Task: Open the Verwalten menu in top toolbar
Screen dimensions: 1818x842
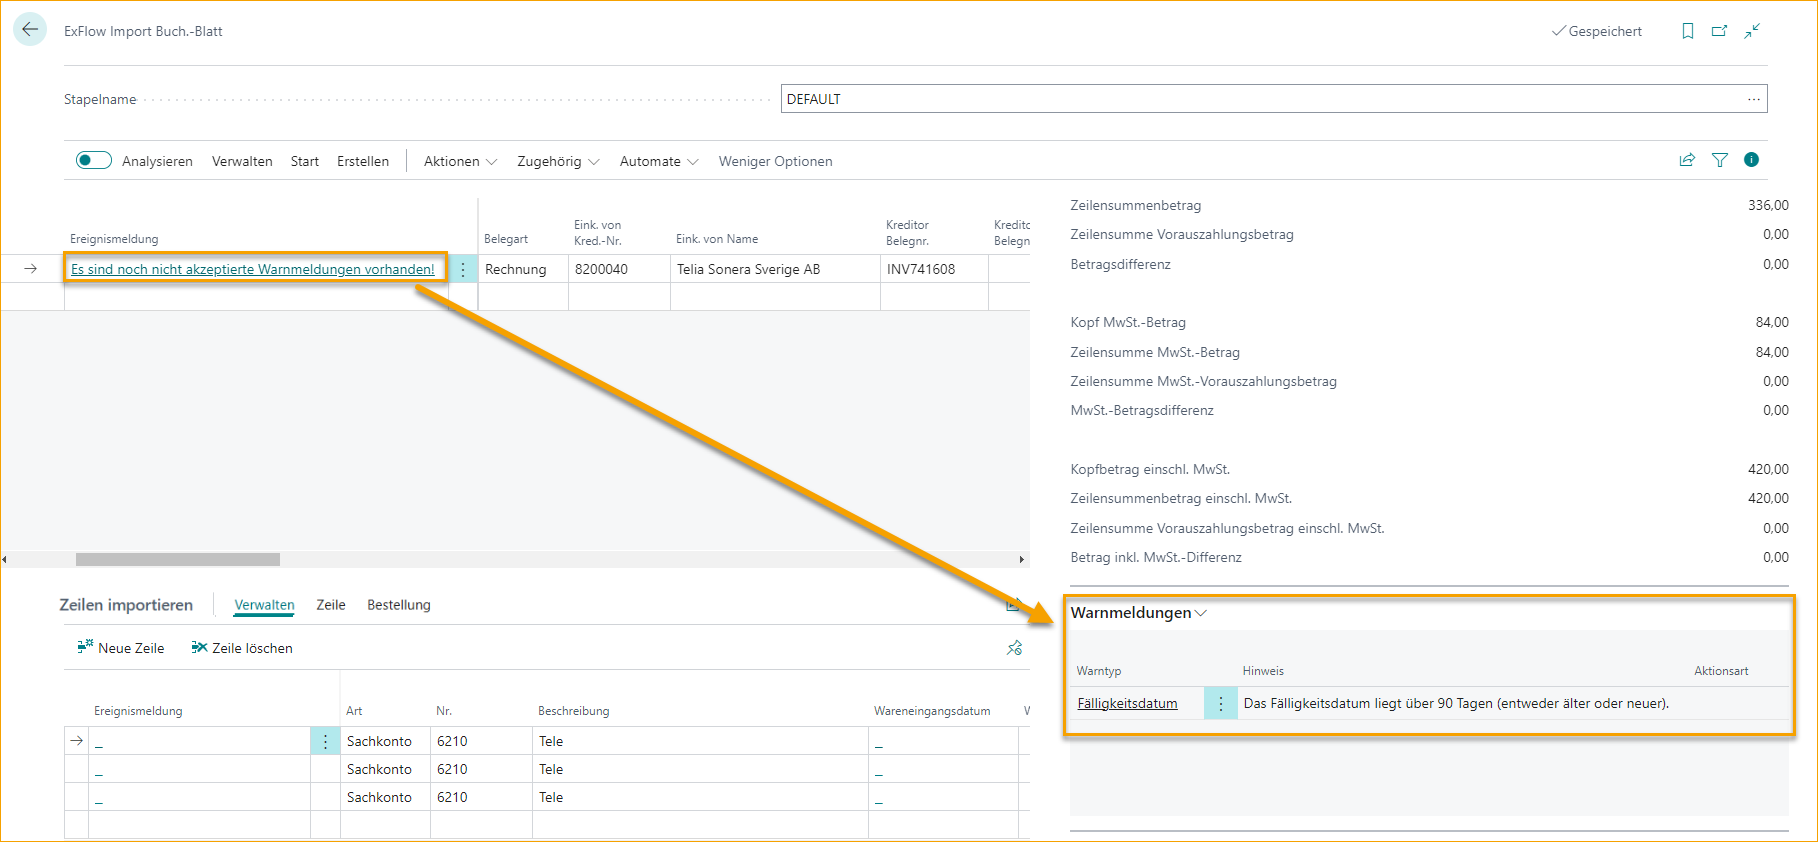Action: click(242, 161)
